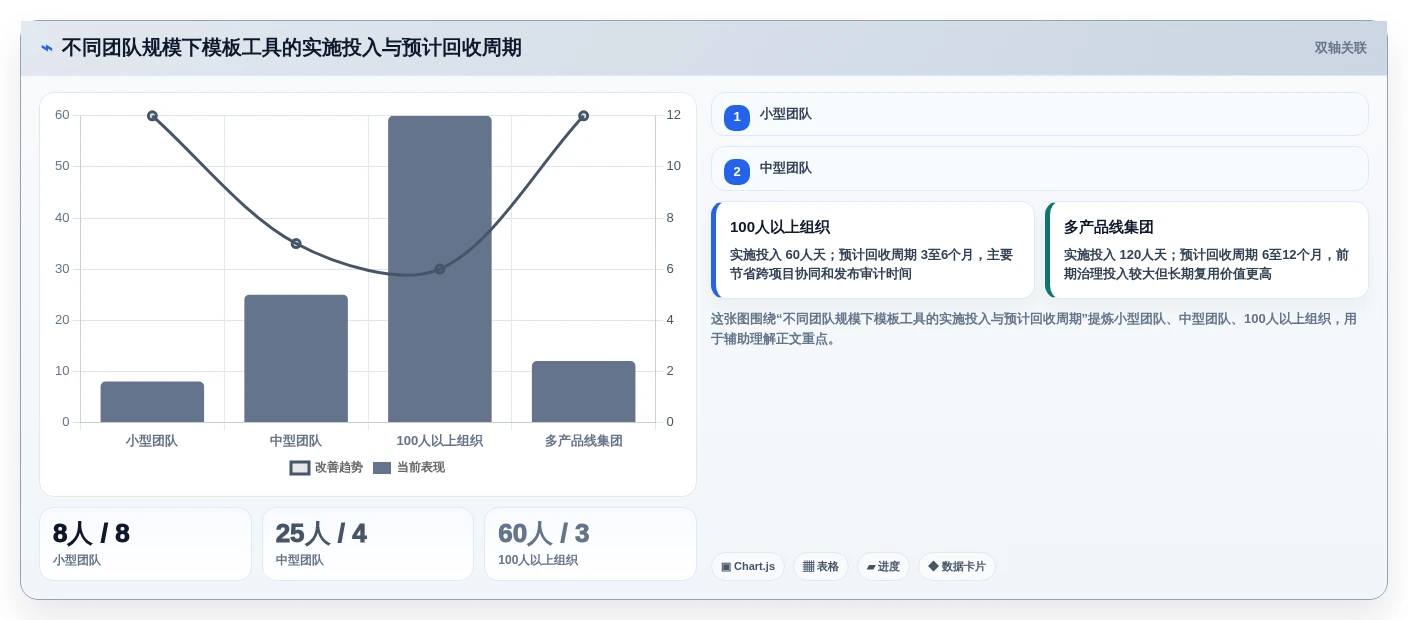Viewport: 1408px width, 620px height.
Task: Click the line point on 100人以上组织 bar
Action: pyautogui.click(x=440, y=269)
